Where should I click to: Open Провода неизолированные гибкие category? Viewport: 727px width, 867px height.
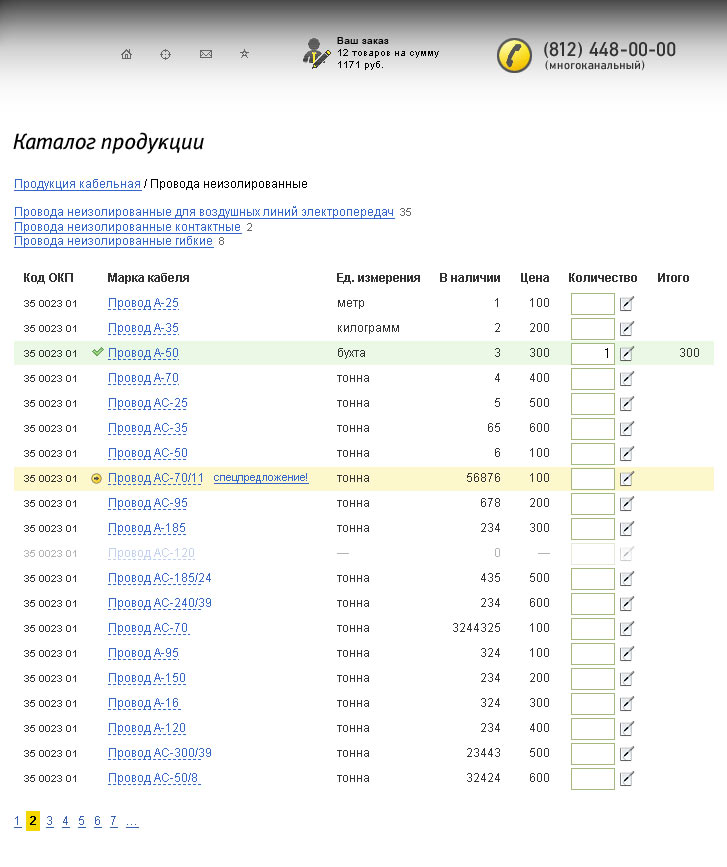[x=113, y=241]
